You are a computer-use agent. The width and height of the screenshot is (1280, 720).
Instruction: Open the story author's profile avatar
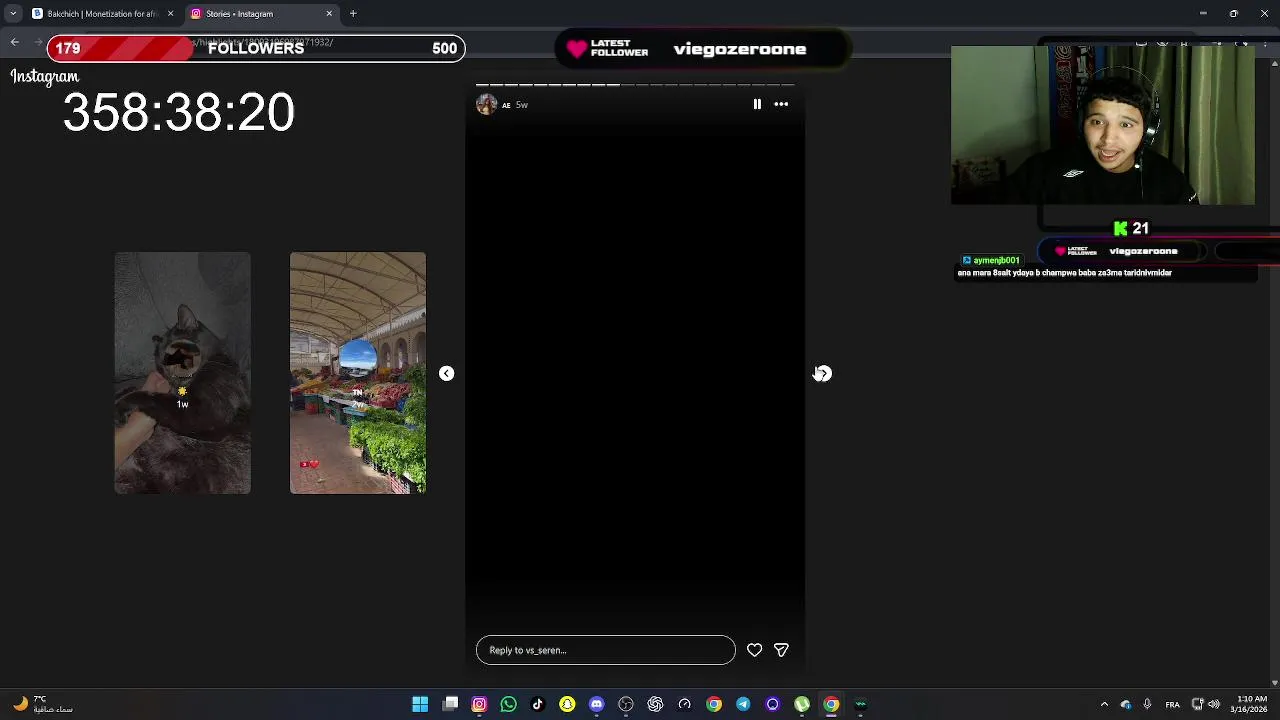pyautogui.click(x=487, y=104)
